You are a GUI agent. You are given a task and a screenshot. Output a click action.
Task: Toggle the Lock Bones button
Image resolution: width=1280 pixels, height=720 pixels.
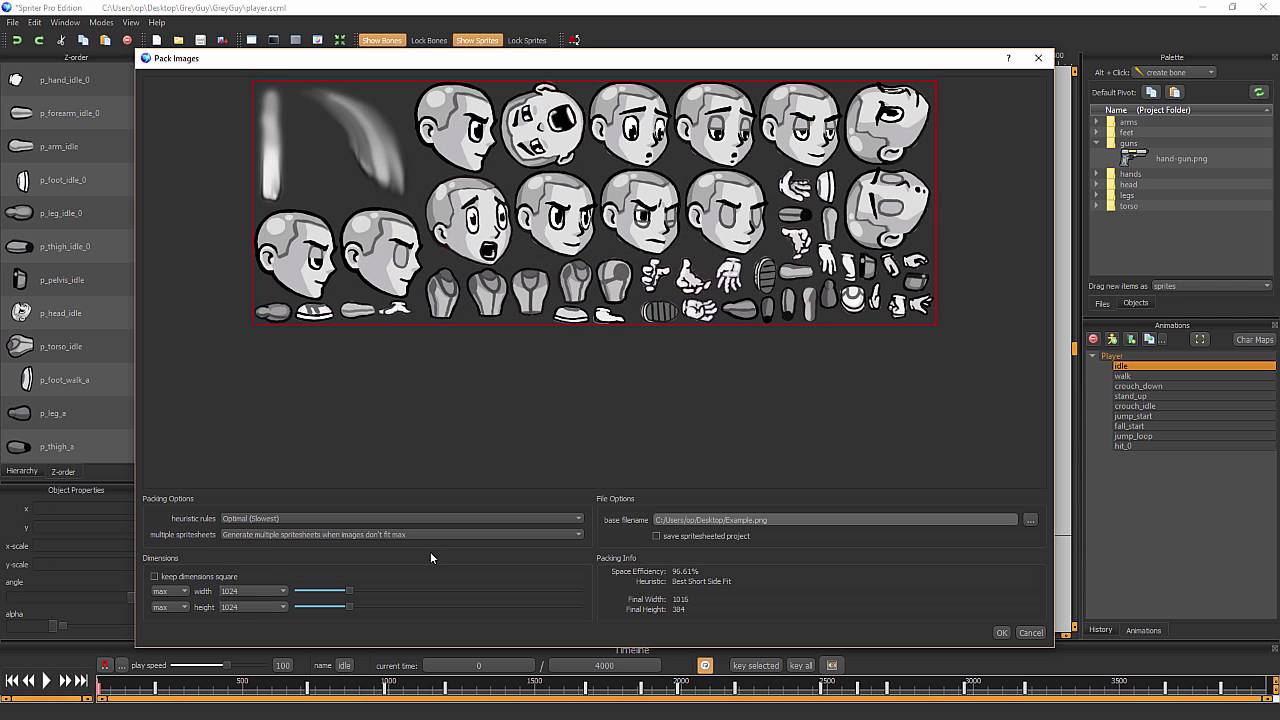click(x=429, y=40)
